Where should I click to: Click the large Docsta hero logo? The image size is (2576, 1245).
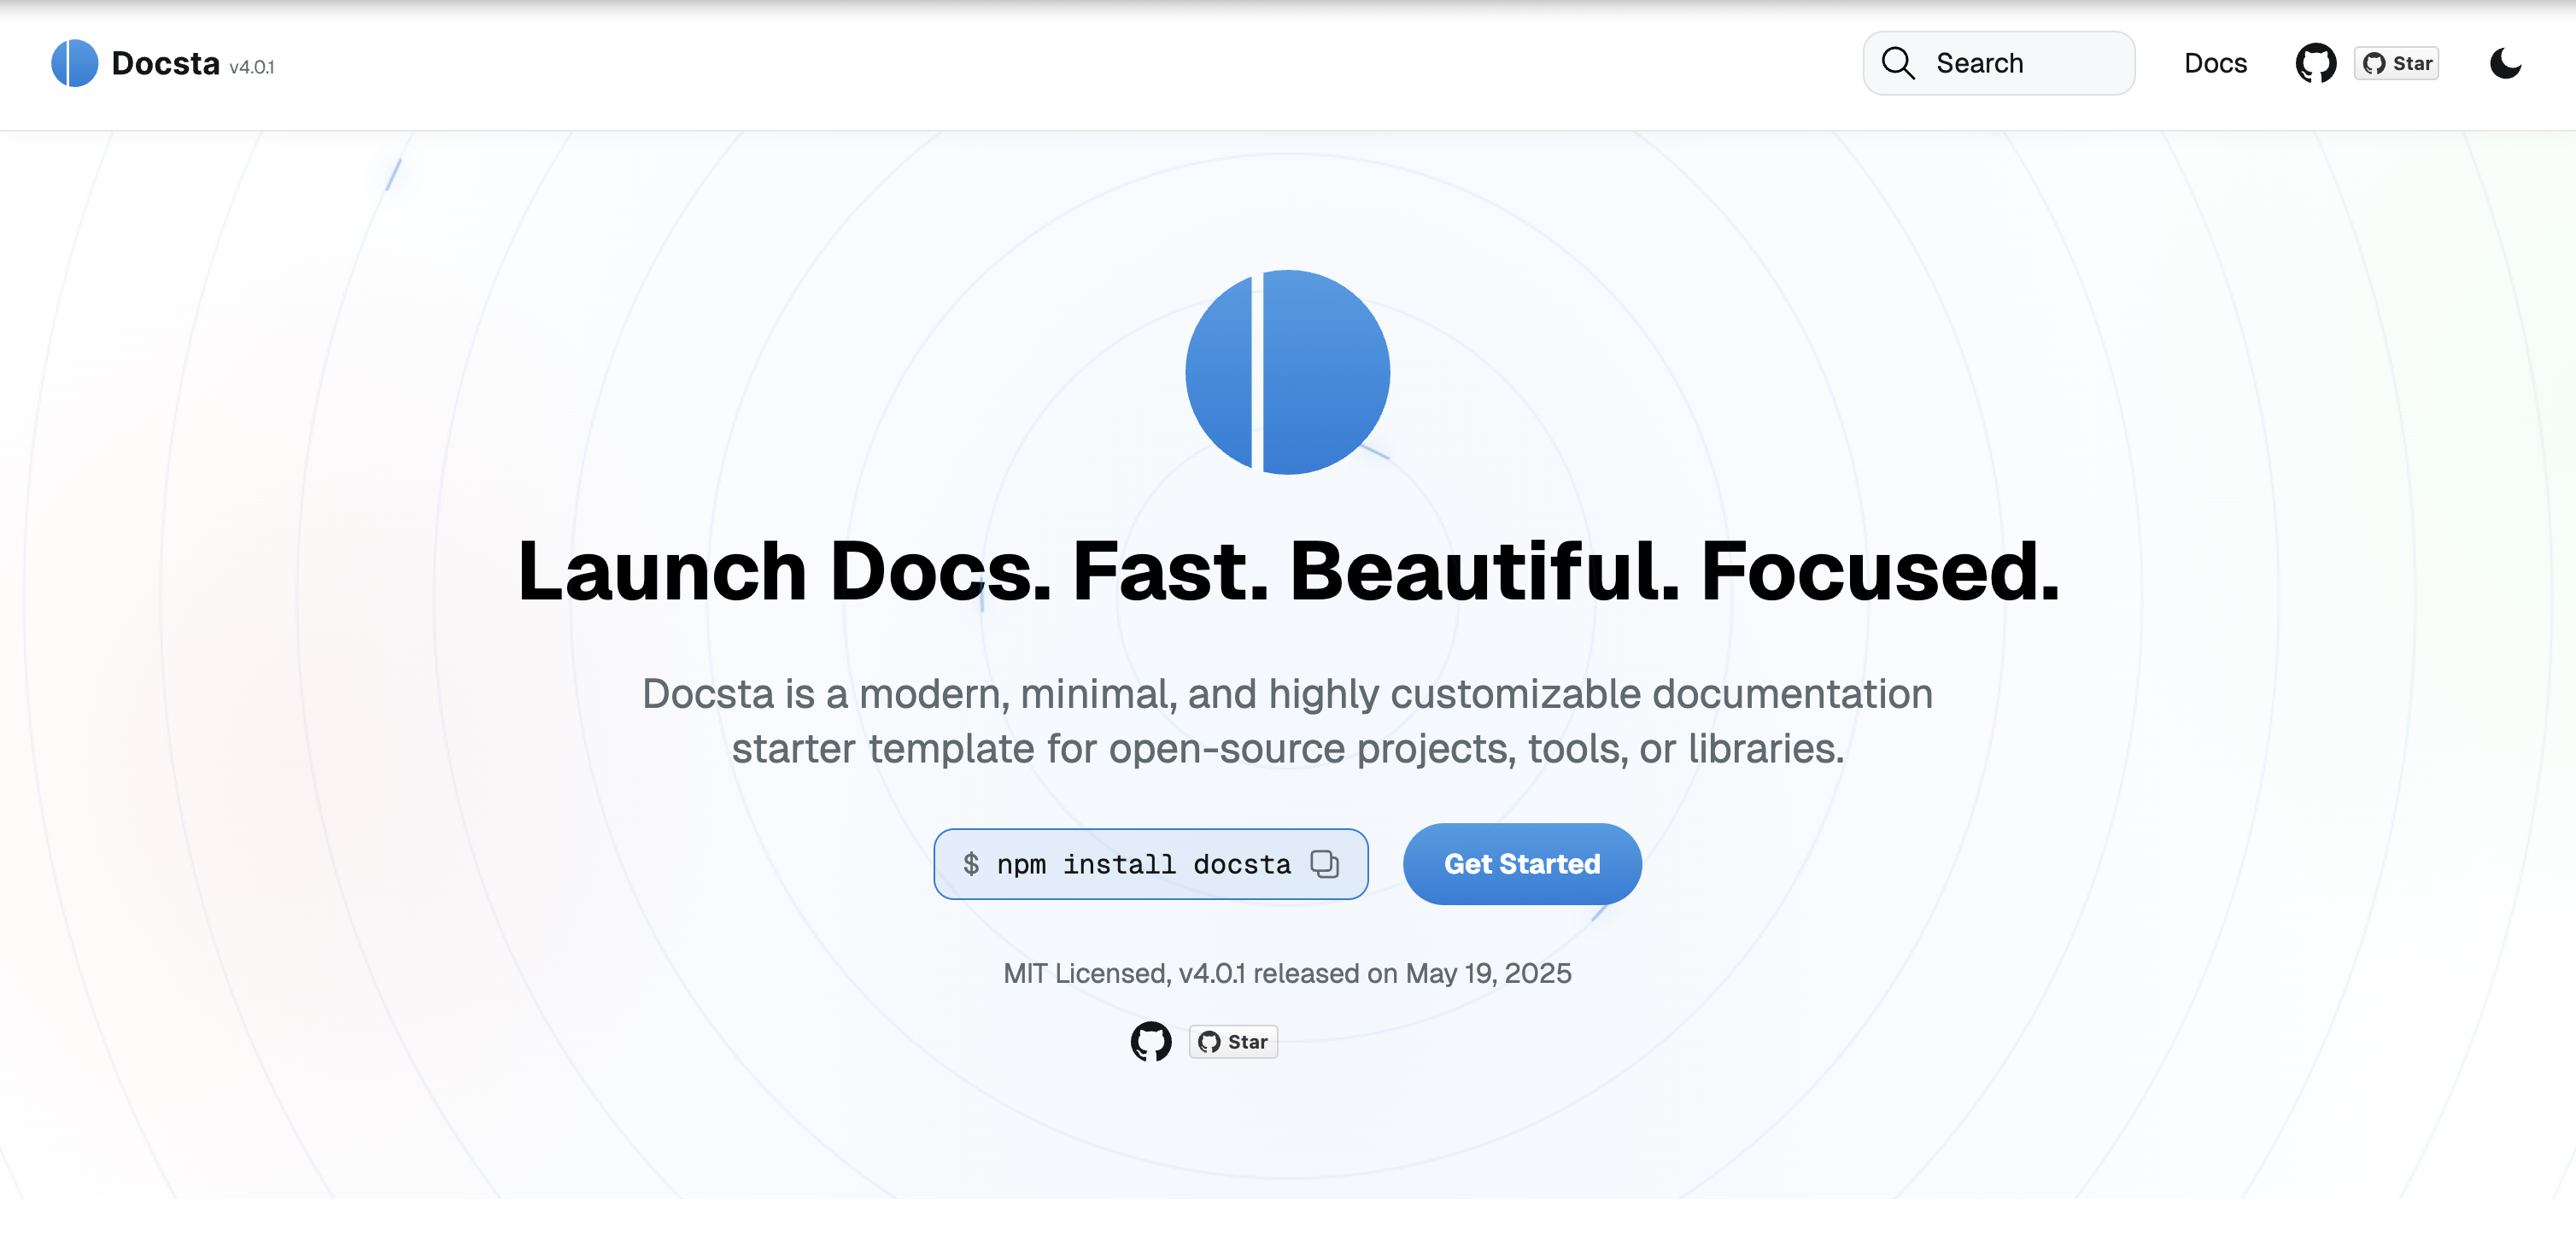[x=1287, y=372]
